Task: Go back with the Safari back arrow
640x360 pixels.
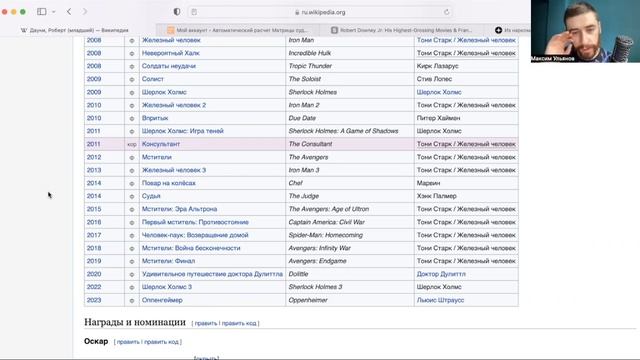Action: (69, 12)
